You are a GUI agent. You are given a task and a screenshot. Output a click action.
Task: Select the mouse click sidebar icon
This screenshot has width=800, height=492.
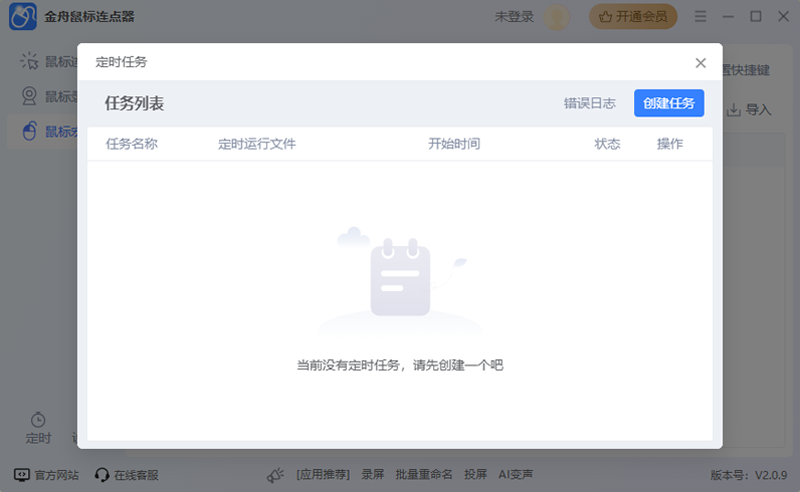click(x=30, y=62)
